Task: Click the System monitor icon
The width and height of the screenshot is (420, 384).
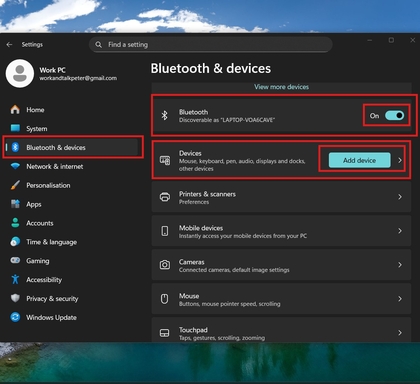Action: [15, 128]
